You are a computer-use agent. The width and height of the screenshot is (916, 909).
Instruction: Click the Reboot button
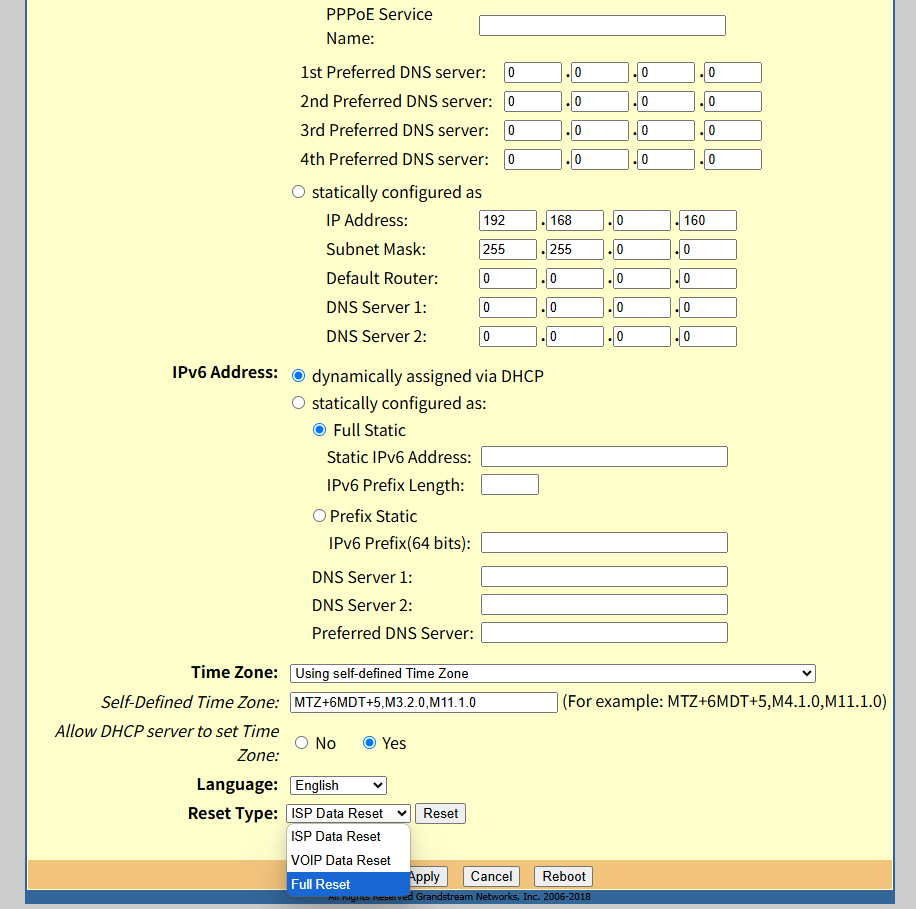click(564, 876)
